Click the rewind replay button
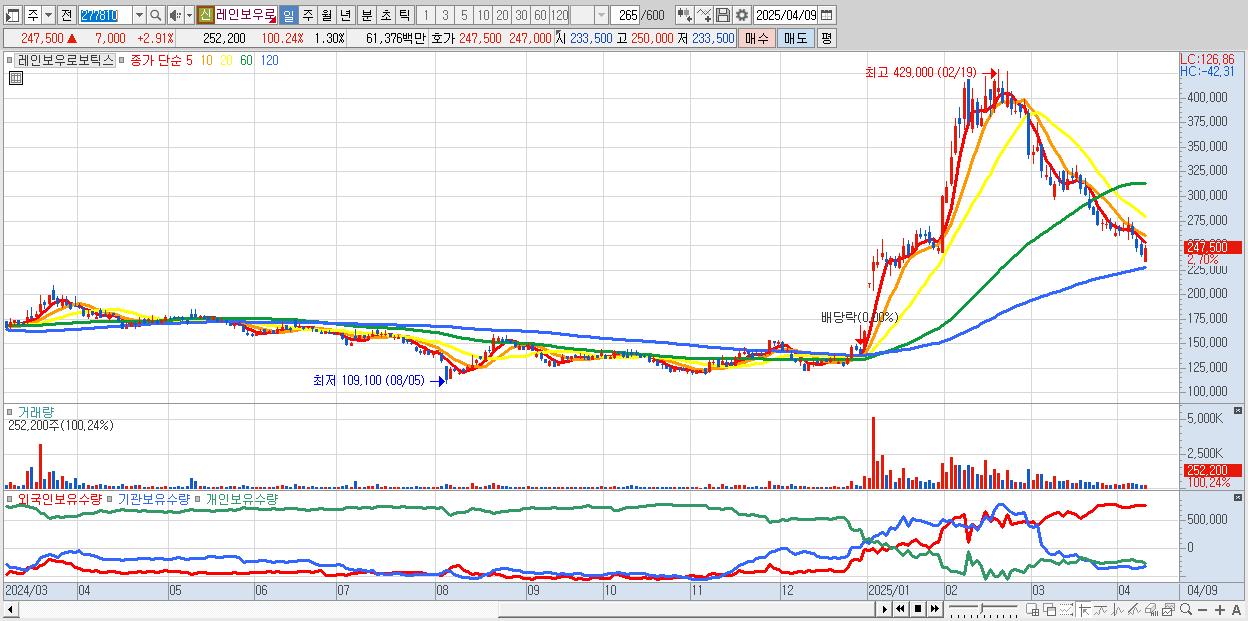This screenshot has width=1248, height=621. [x=900, y=609]
